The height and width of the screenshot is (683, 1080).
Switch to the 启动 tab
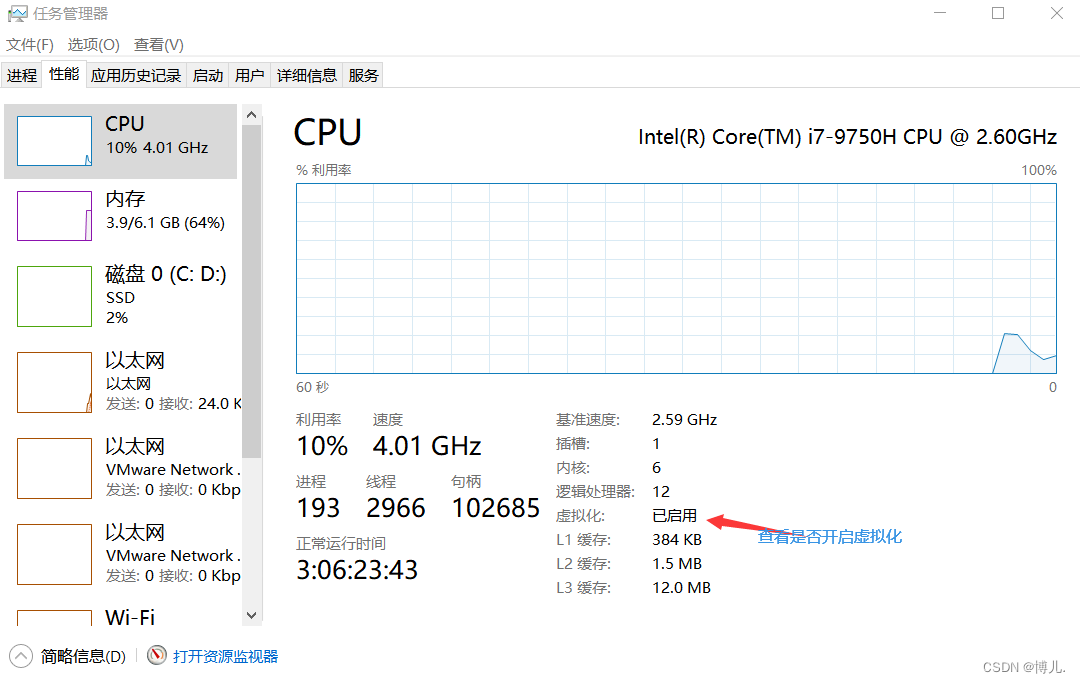click(208, 75)
